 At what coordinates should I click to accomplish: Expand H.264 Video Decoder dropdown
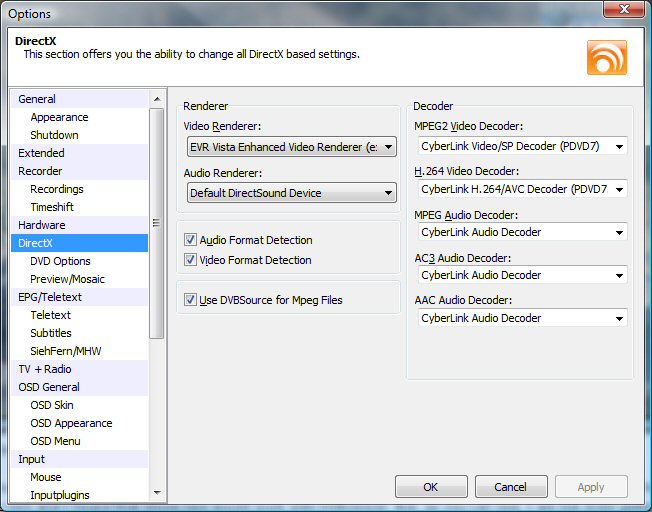pos(523,189)
